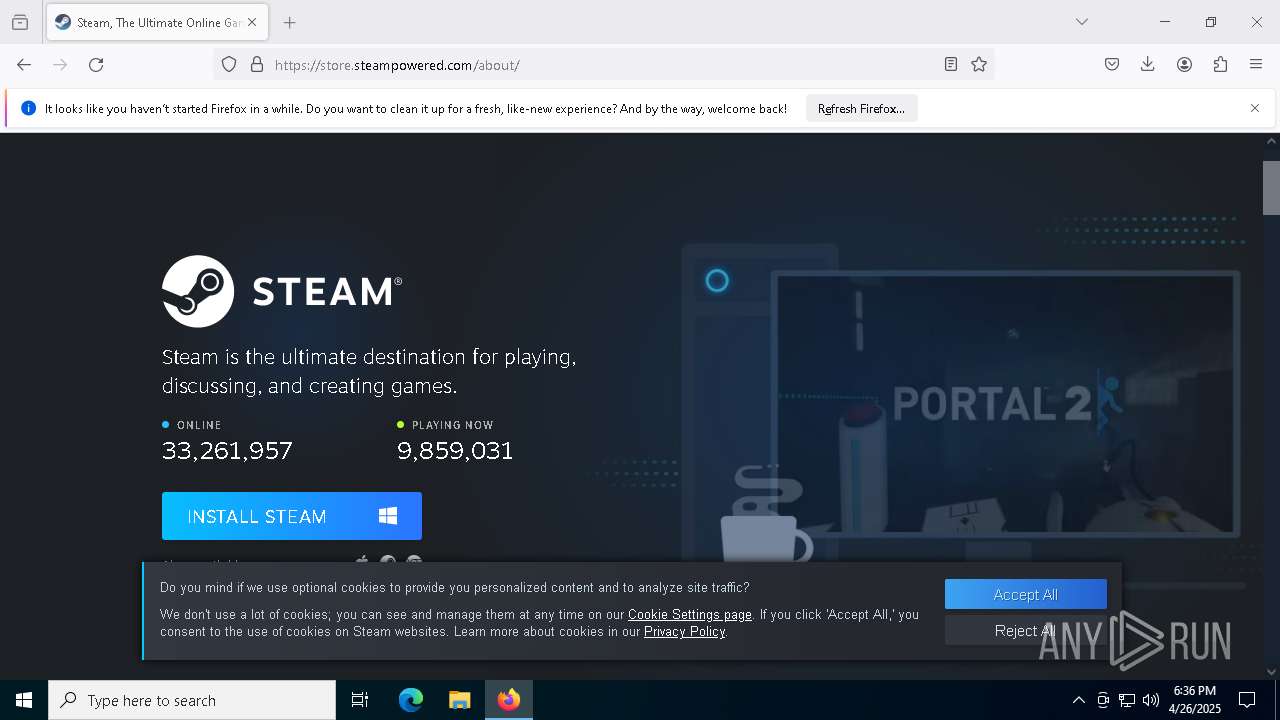
Task: Launch Microsoft Edge from taskbar
Action: pos(411,700)
